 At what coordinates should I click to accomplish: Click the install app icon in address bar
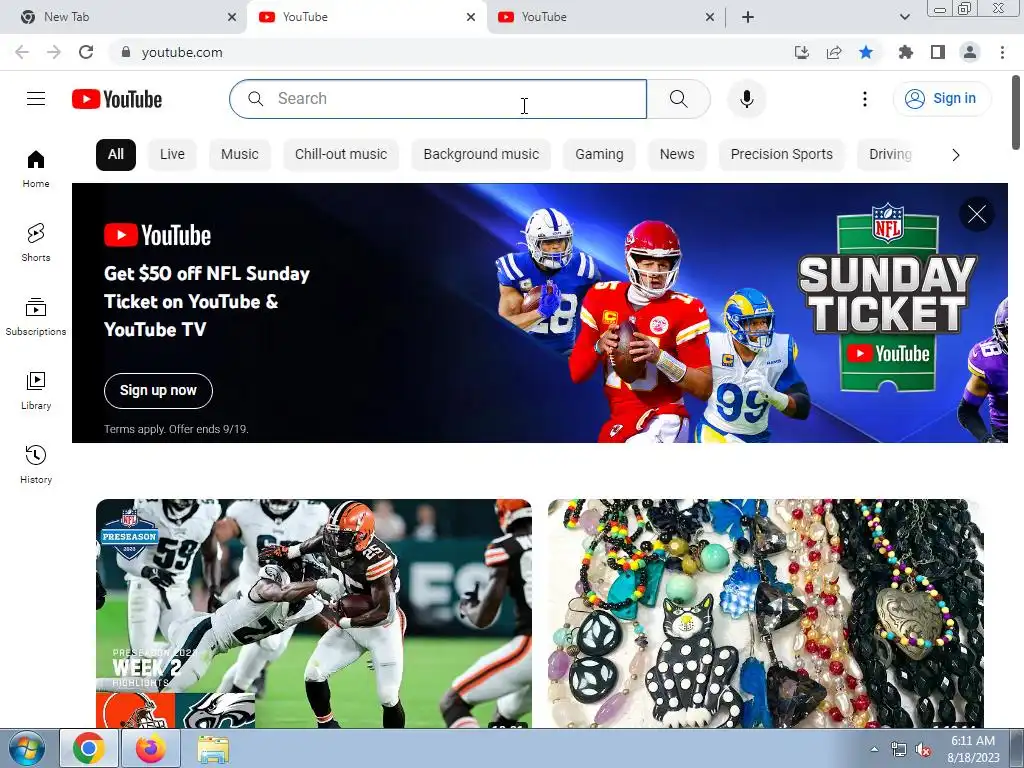tap(801, 52)
